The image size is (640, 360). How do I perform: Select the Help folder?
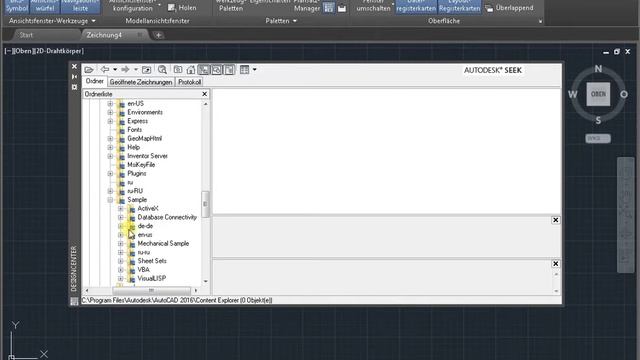[x=133, y=147]
